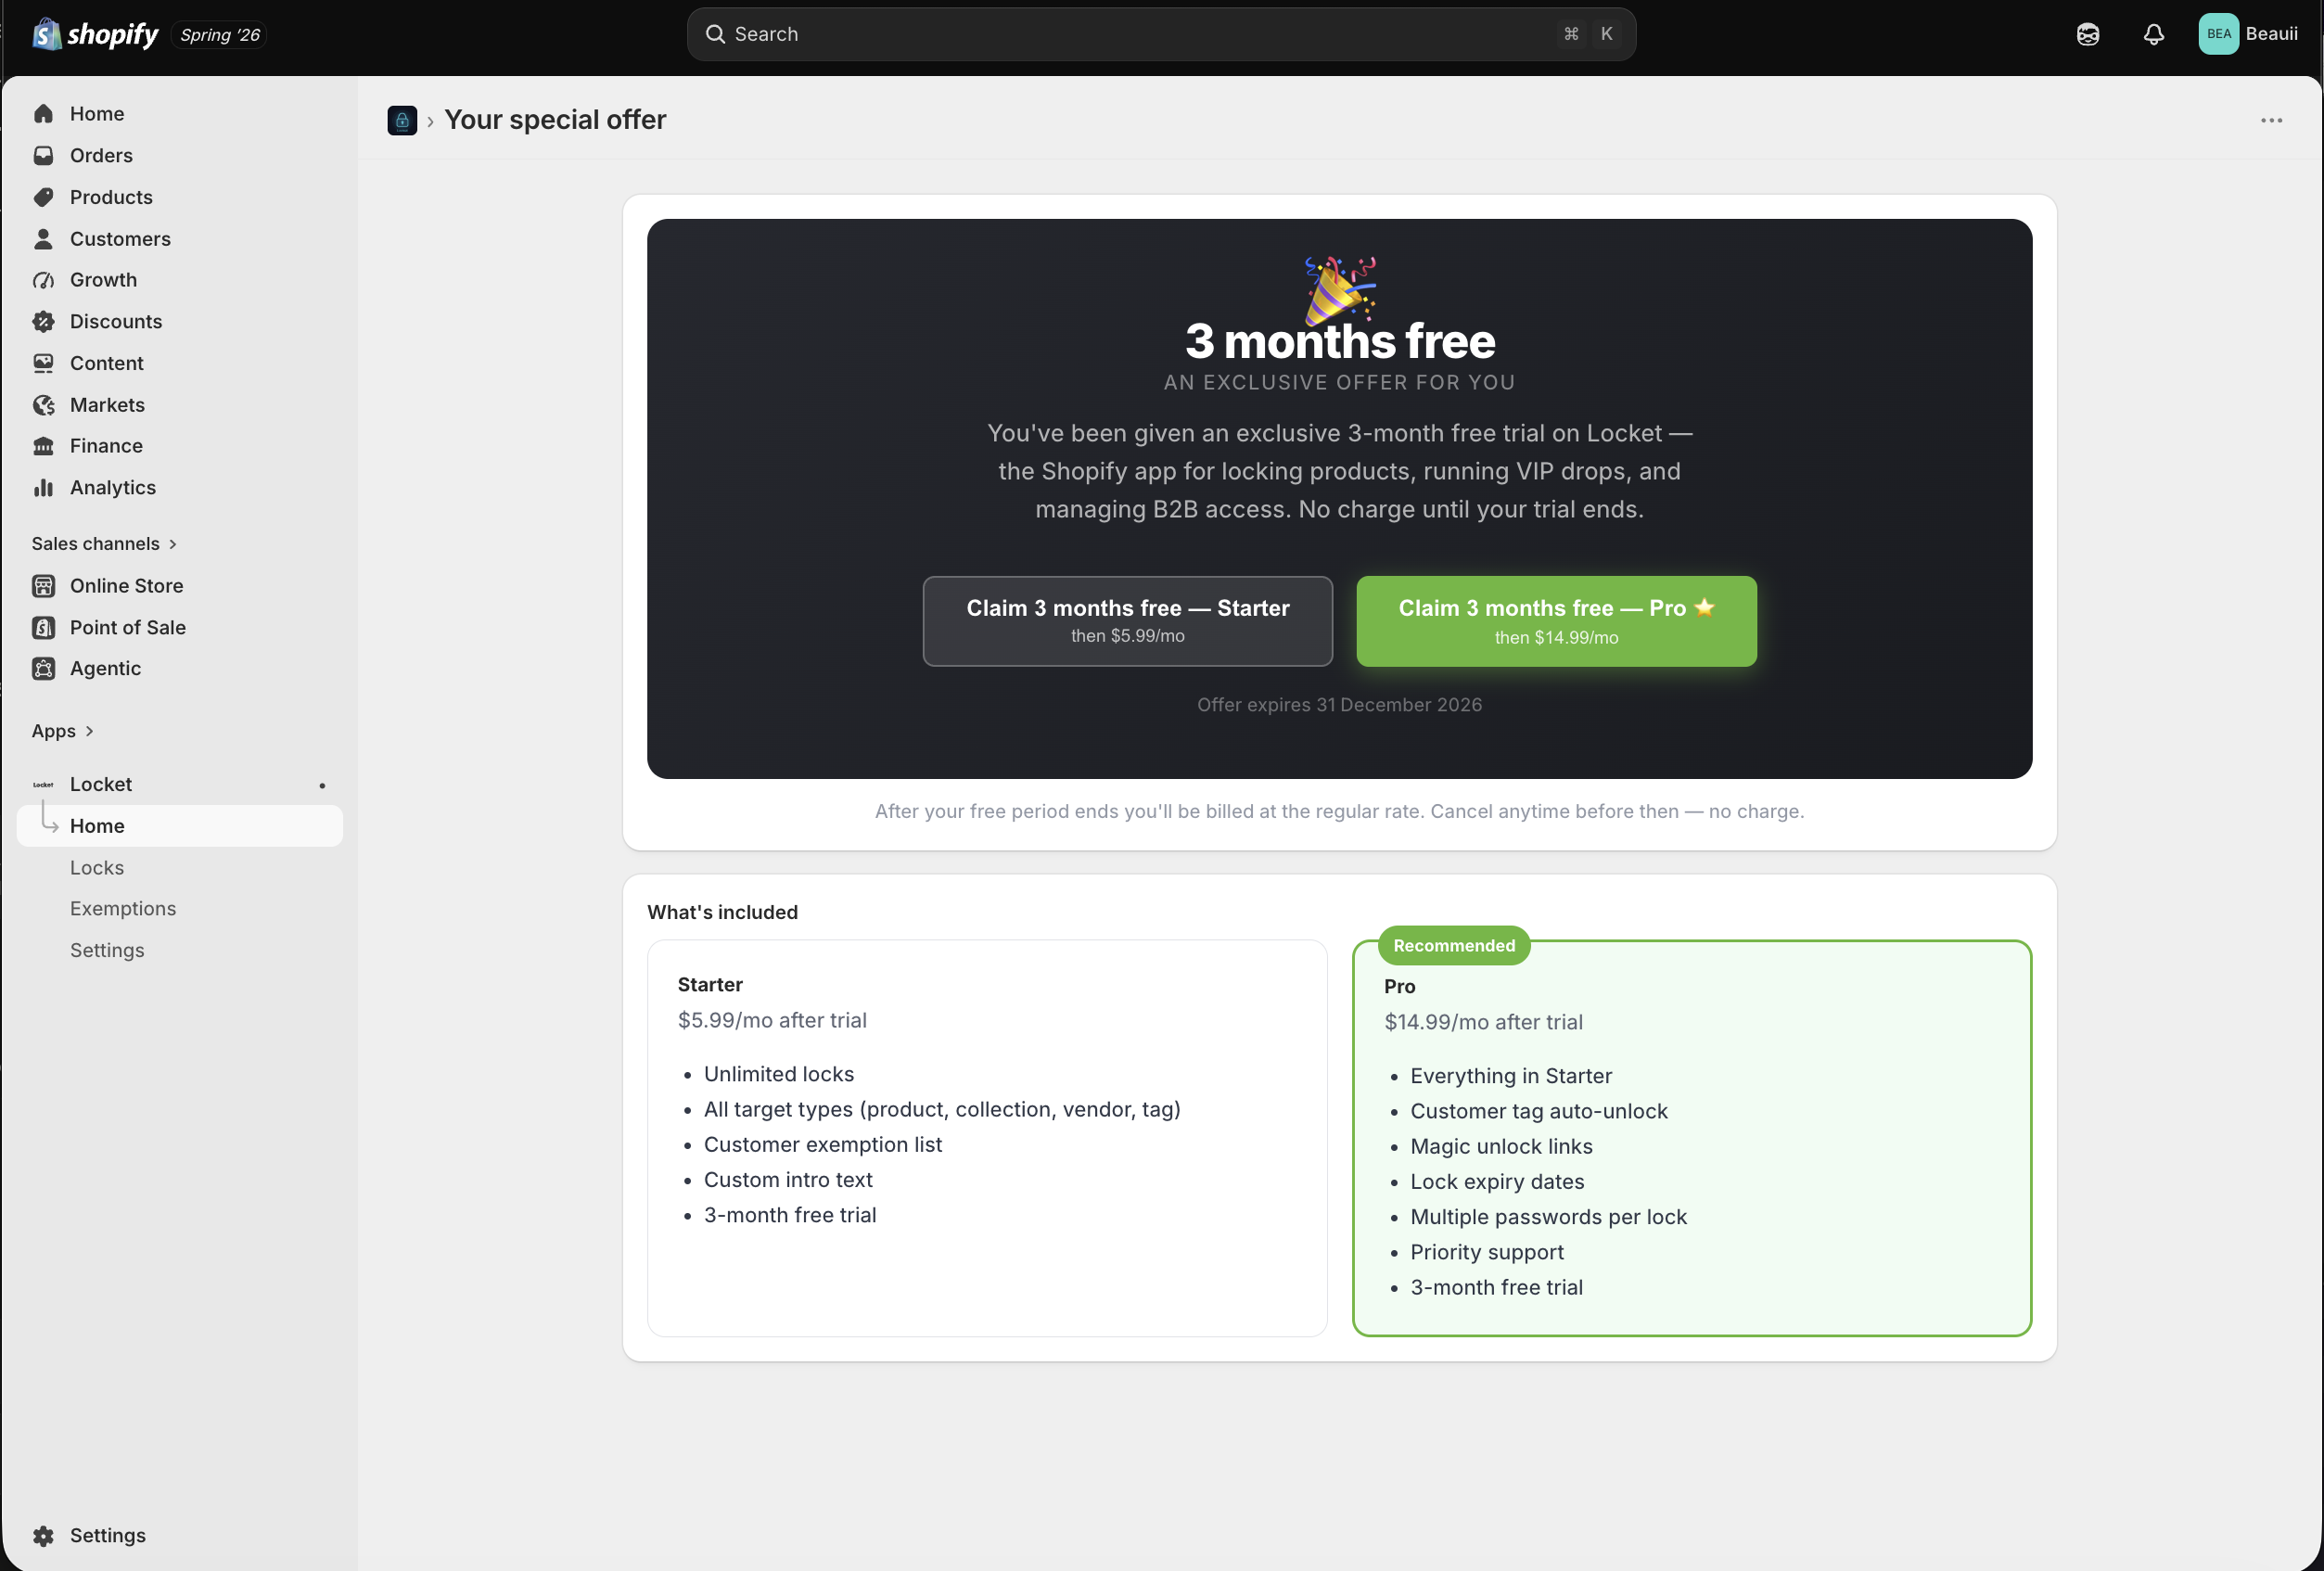Click the Locket pin dot indicator

tap(322, 786)
